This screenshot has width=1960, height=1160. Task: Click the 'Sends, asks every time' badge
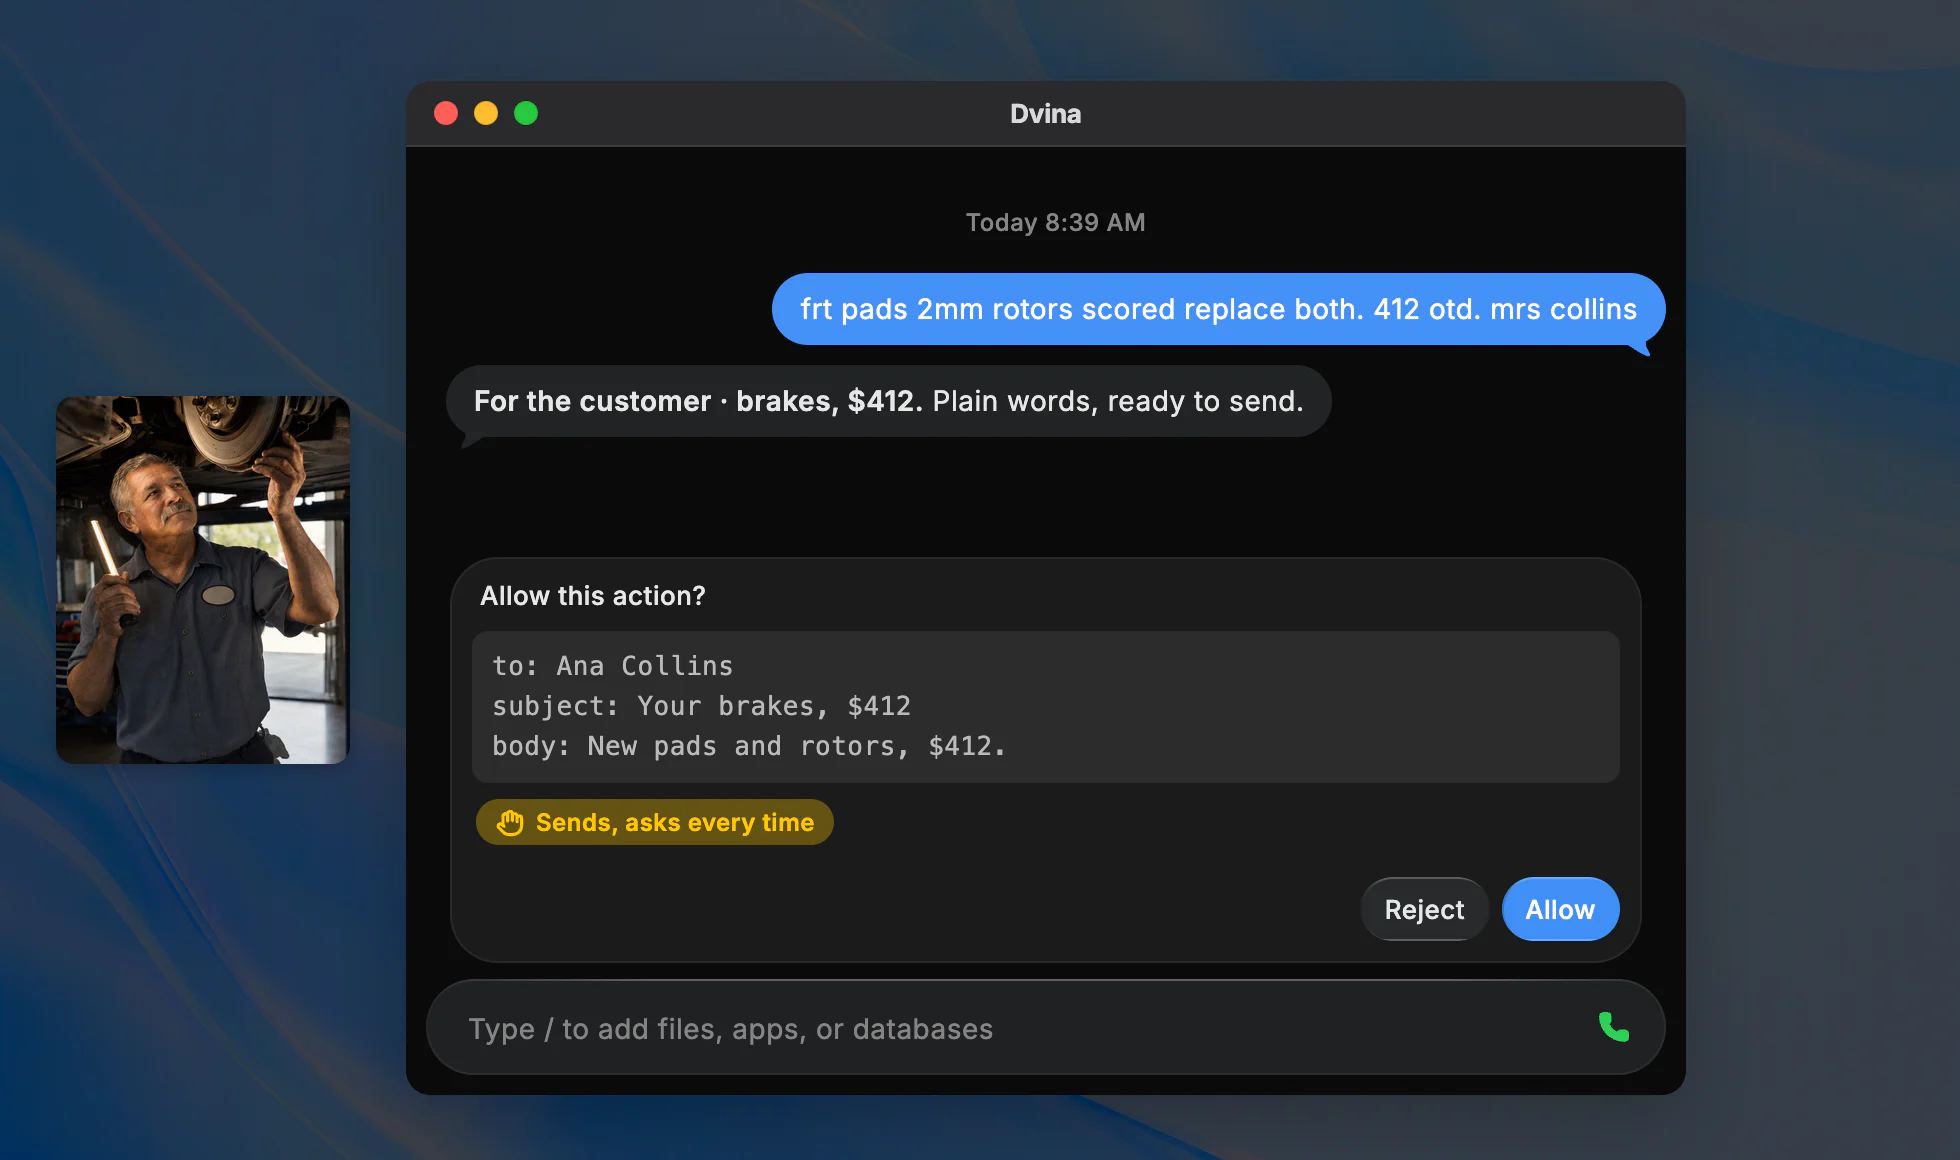point(655,822)
